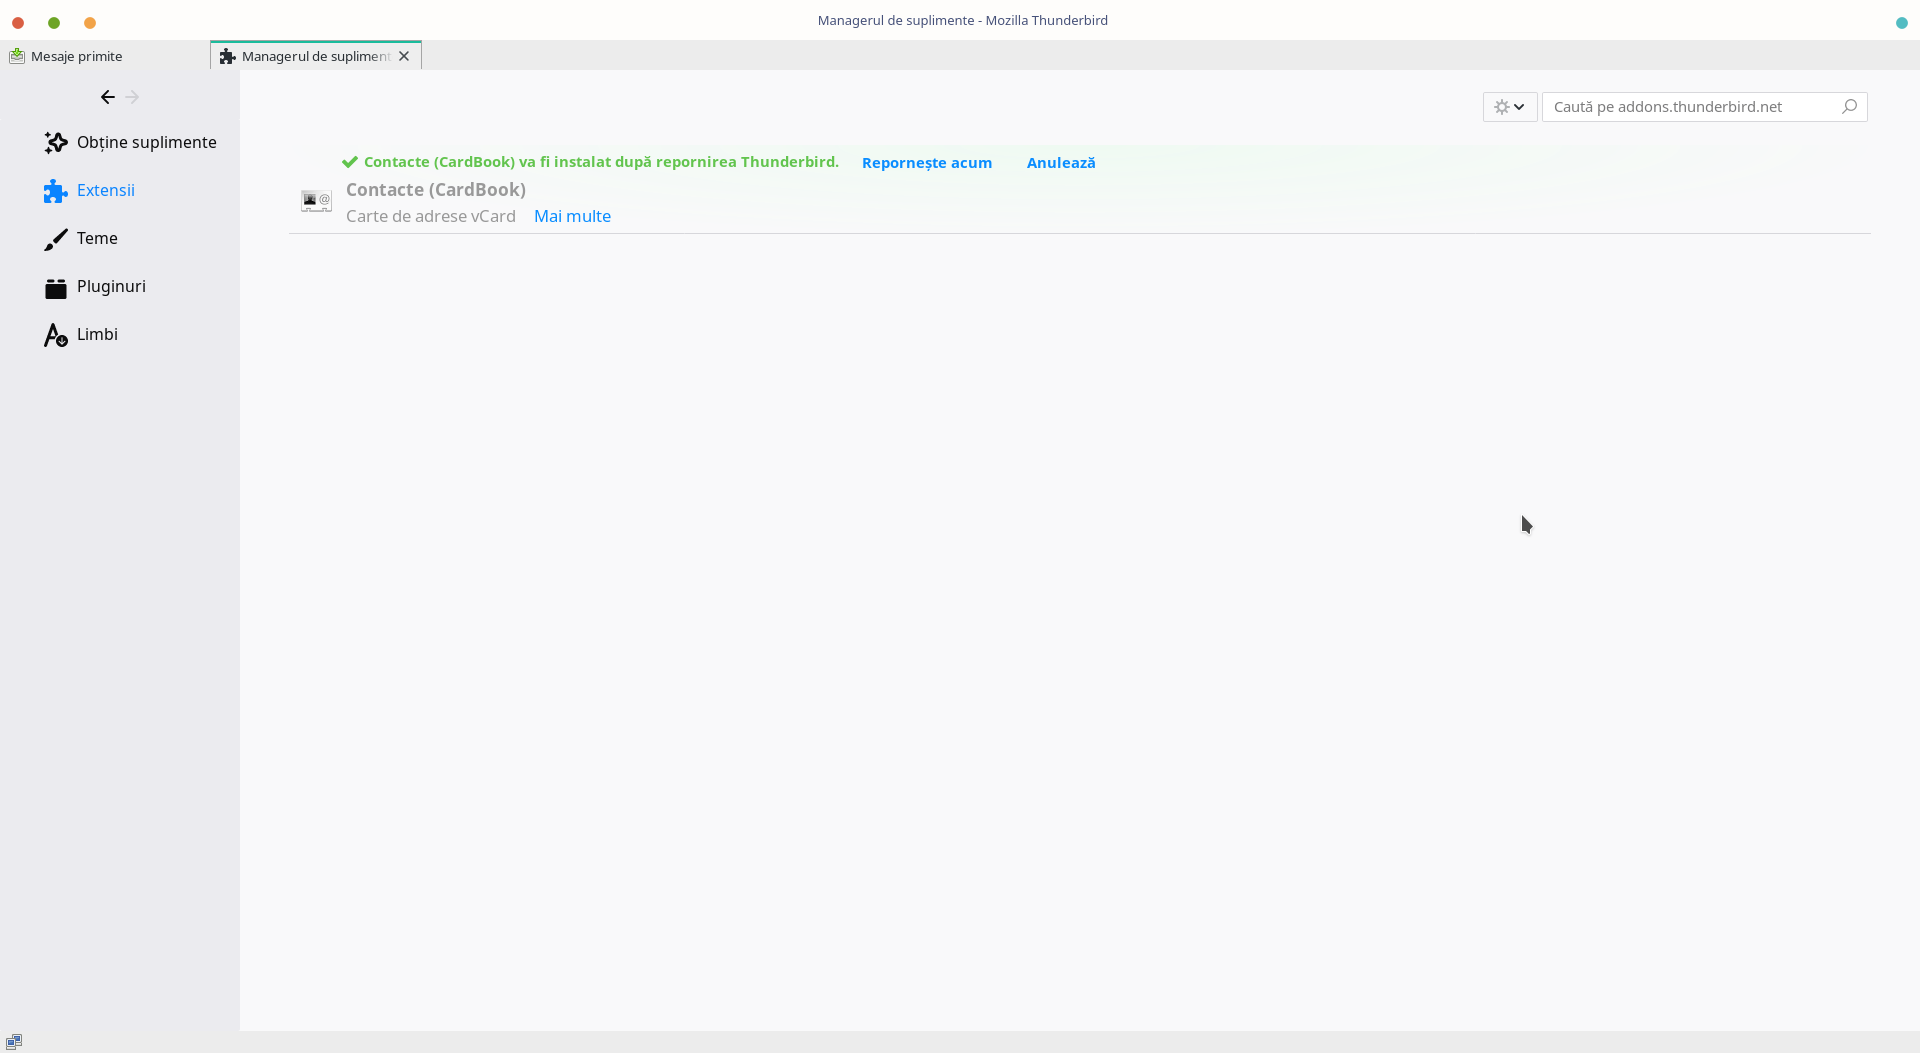Click the Pluginuri briefcase icon
This screenshot has width=1920, height=1053.
click(x=56, y=288)
